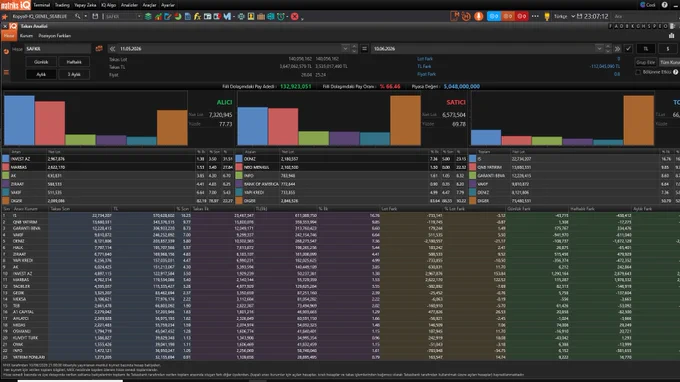Click the yellow network plug connection icon

coord(547,16)
